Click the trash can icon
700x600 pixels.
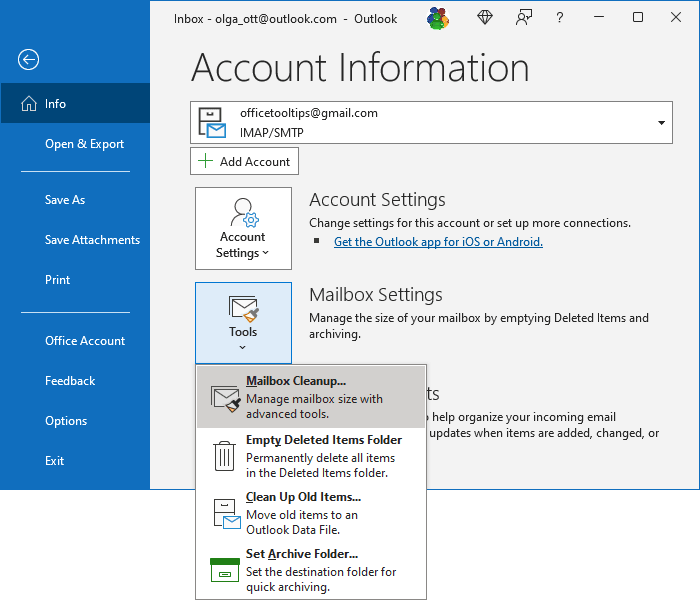tap(224, 455)
